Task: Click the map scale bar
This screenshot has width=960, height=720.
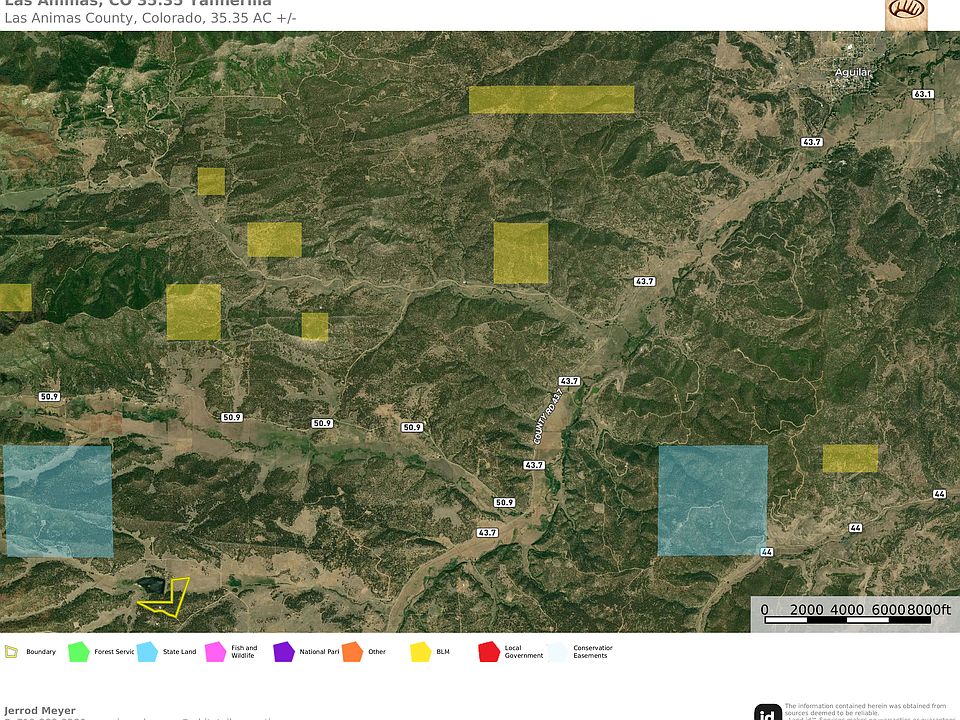Action: pyautogui.click(x=855, y=614)
